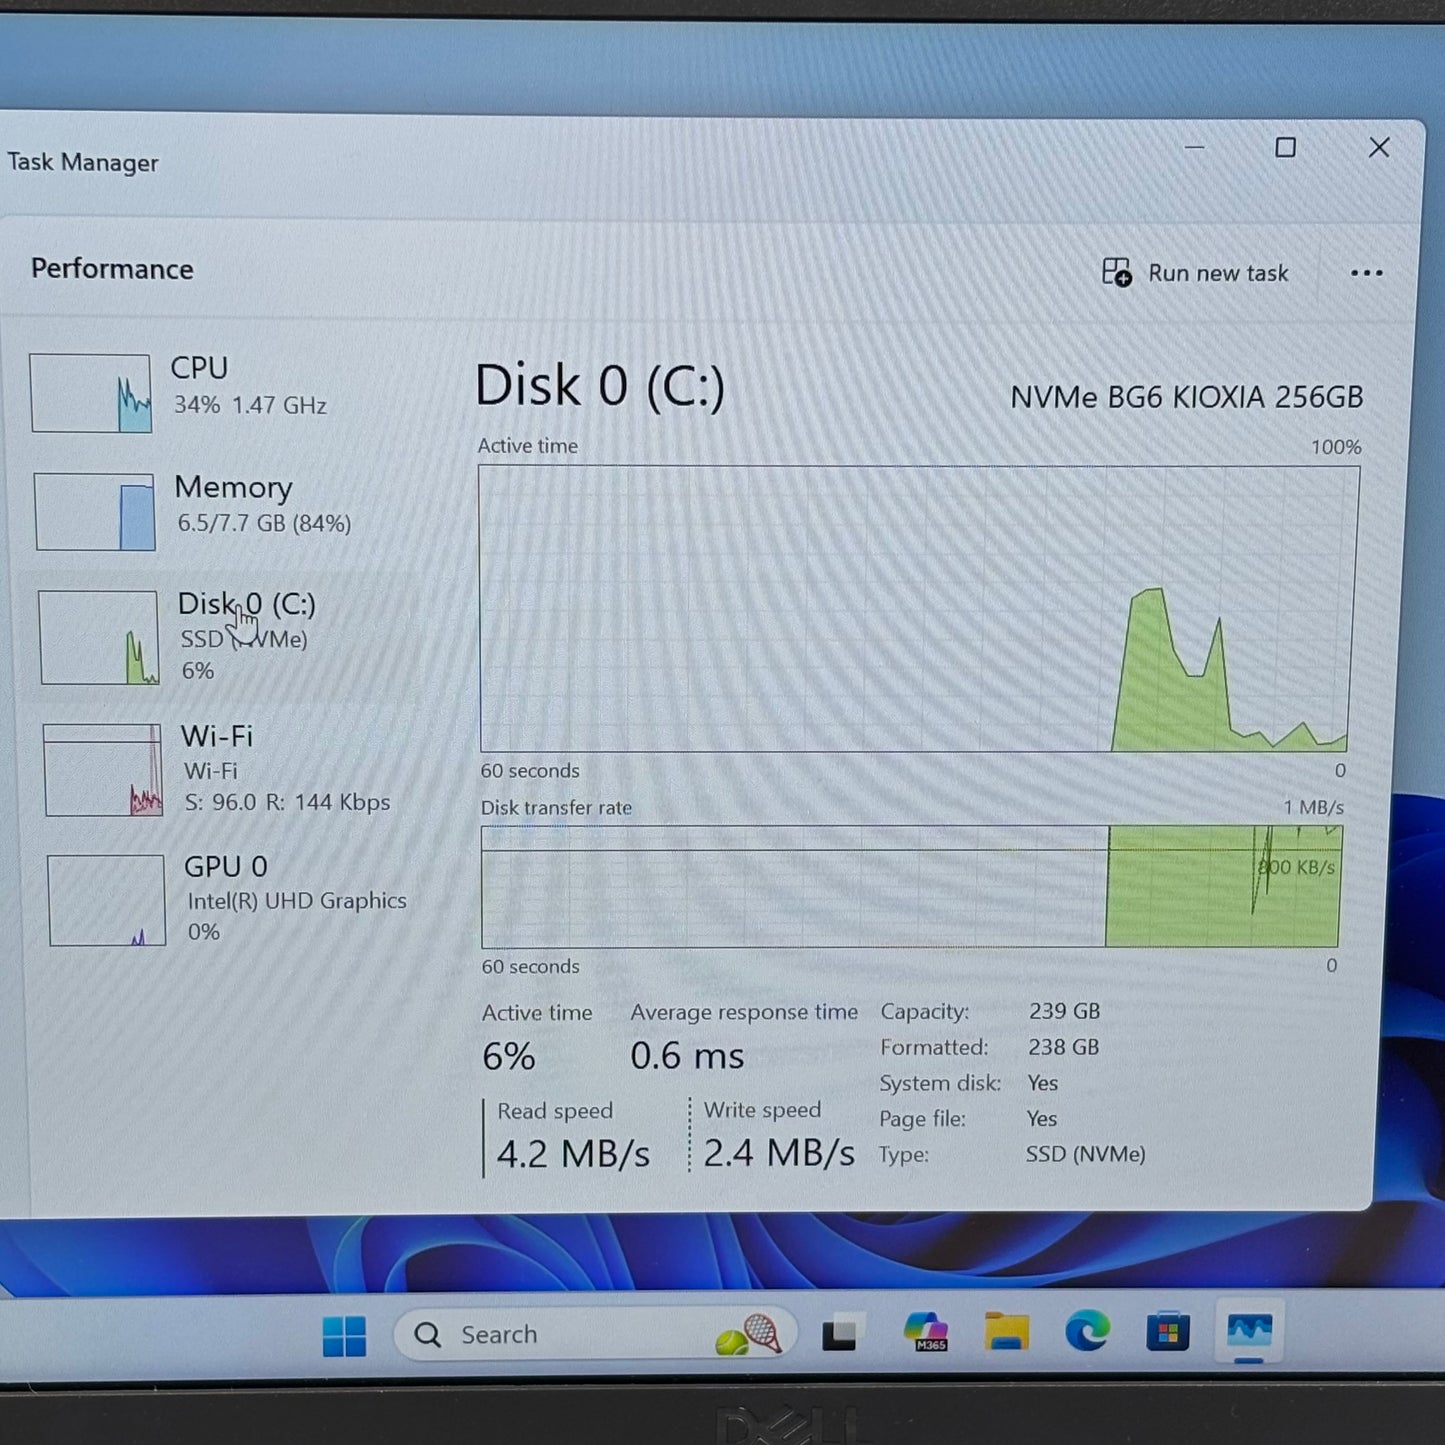The height and width of the screenshot is (1445, 1445).
Task: Click the CPU miniature graph thumbnail
Action: coord(92,393)
